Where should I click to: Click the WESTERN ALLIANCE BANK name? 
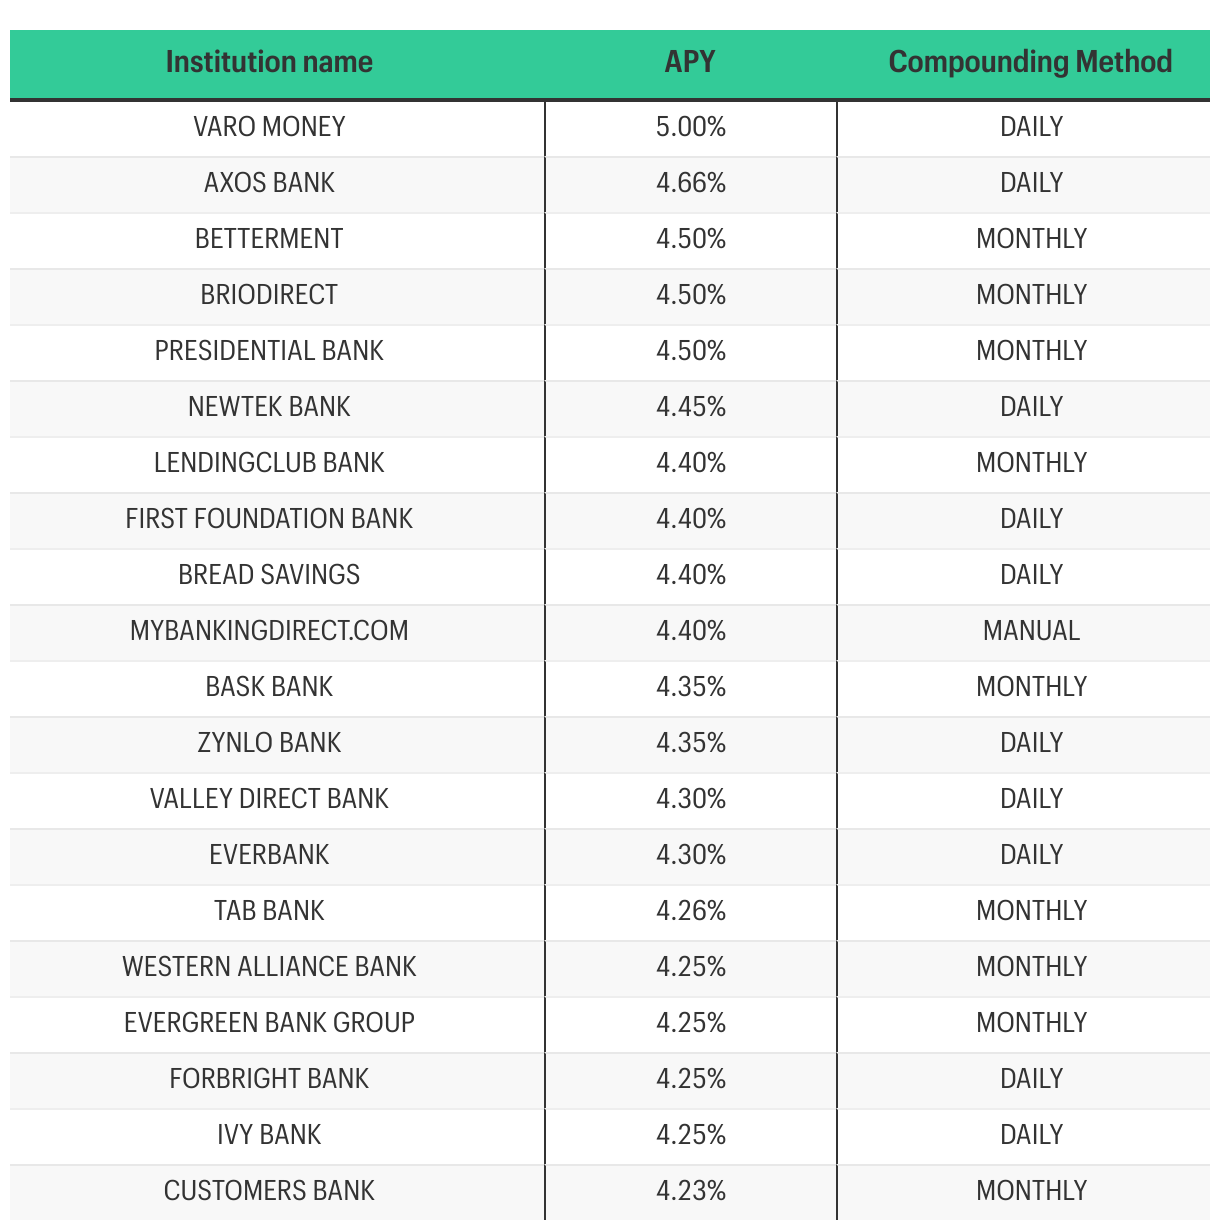pos(269,967)
